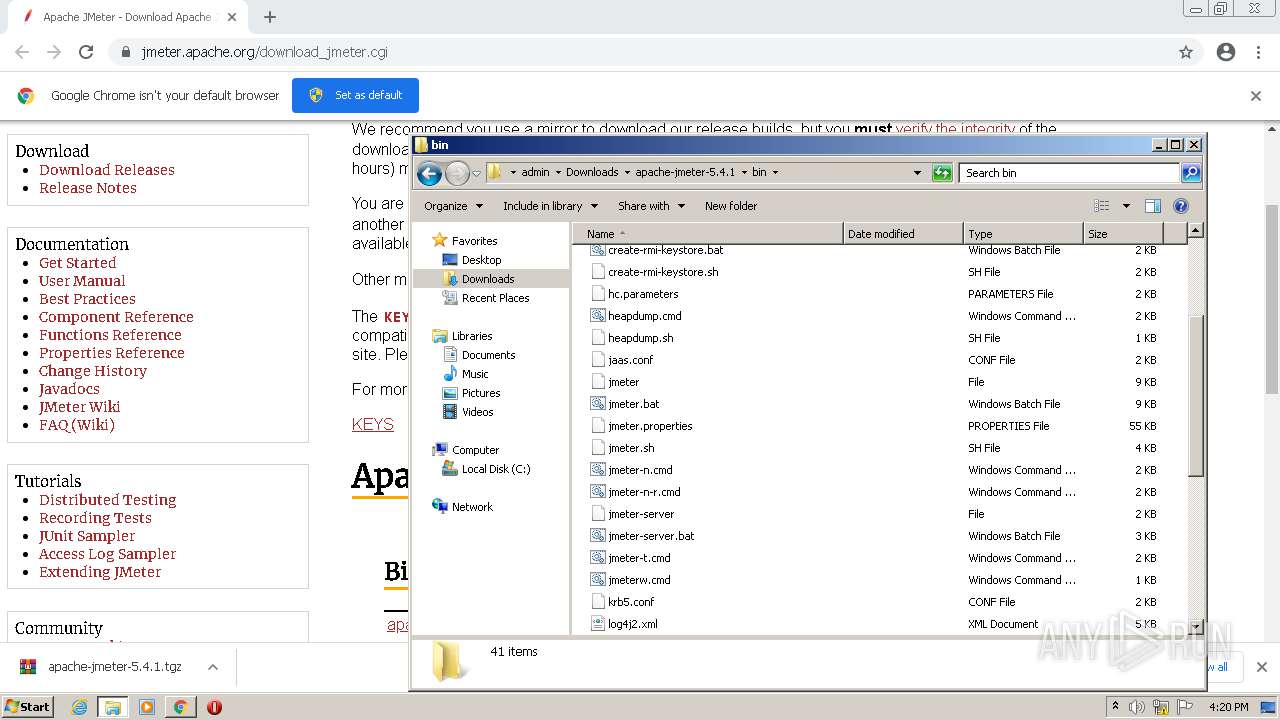Open the Share with dropdown

click(651, 206)
